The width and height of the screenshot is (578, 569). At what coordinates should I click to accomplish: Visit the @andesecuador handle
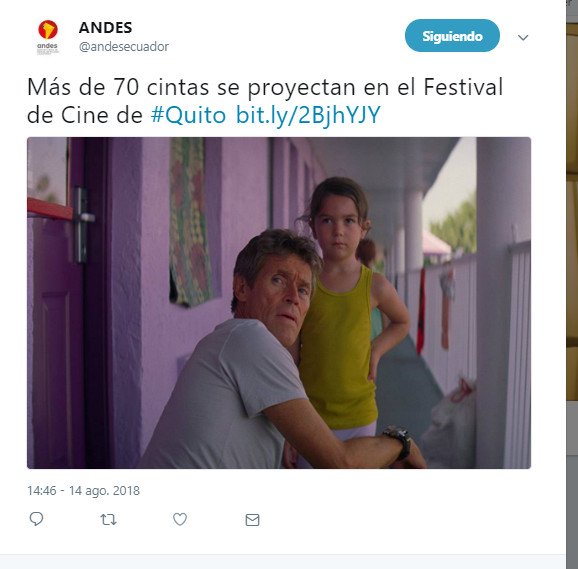(x=124, y=47)
